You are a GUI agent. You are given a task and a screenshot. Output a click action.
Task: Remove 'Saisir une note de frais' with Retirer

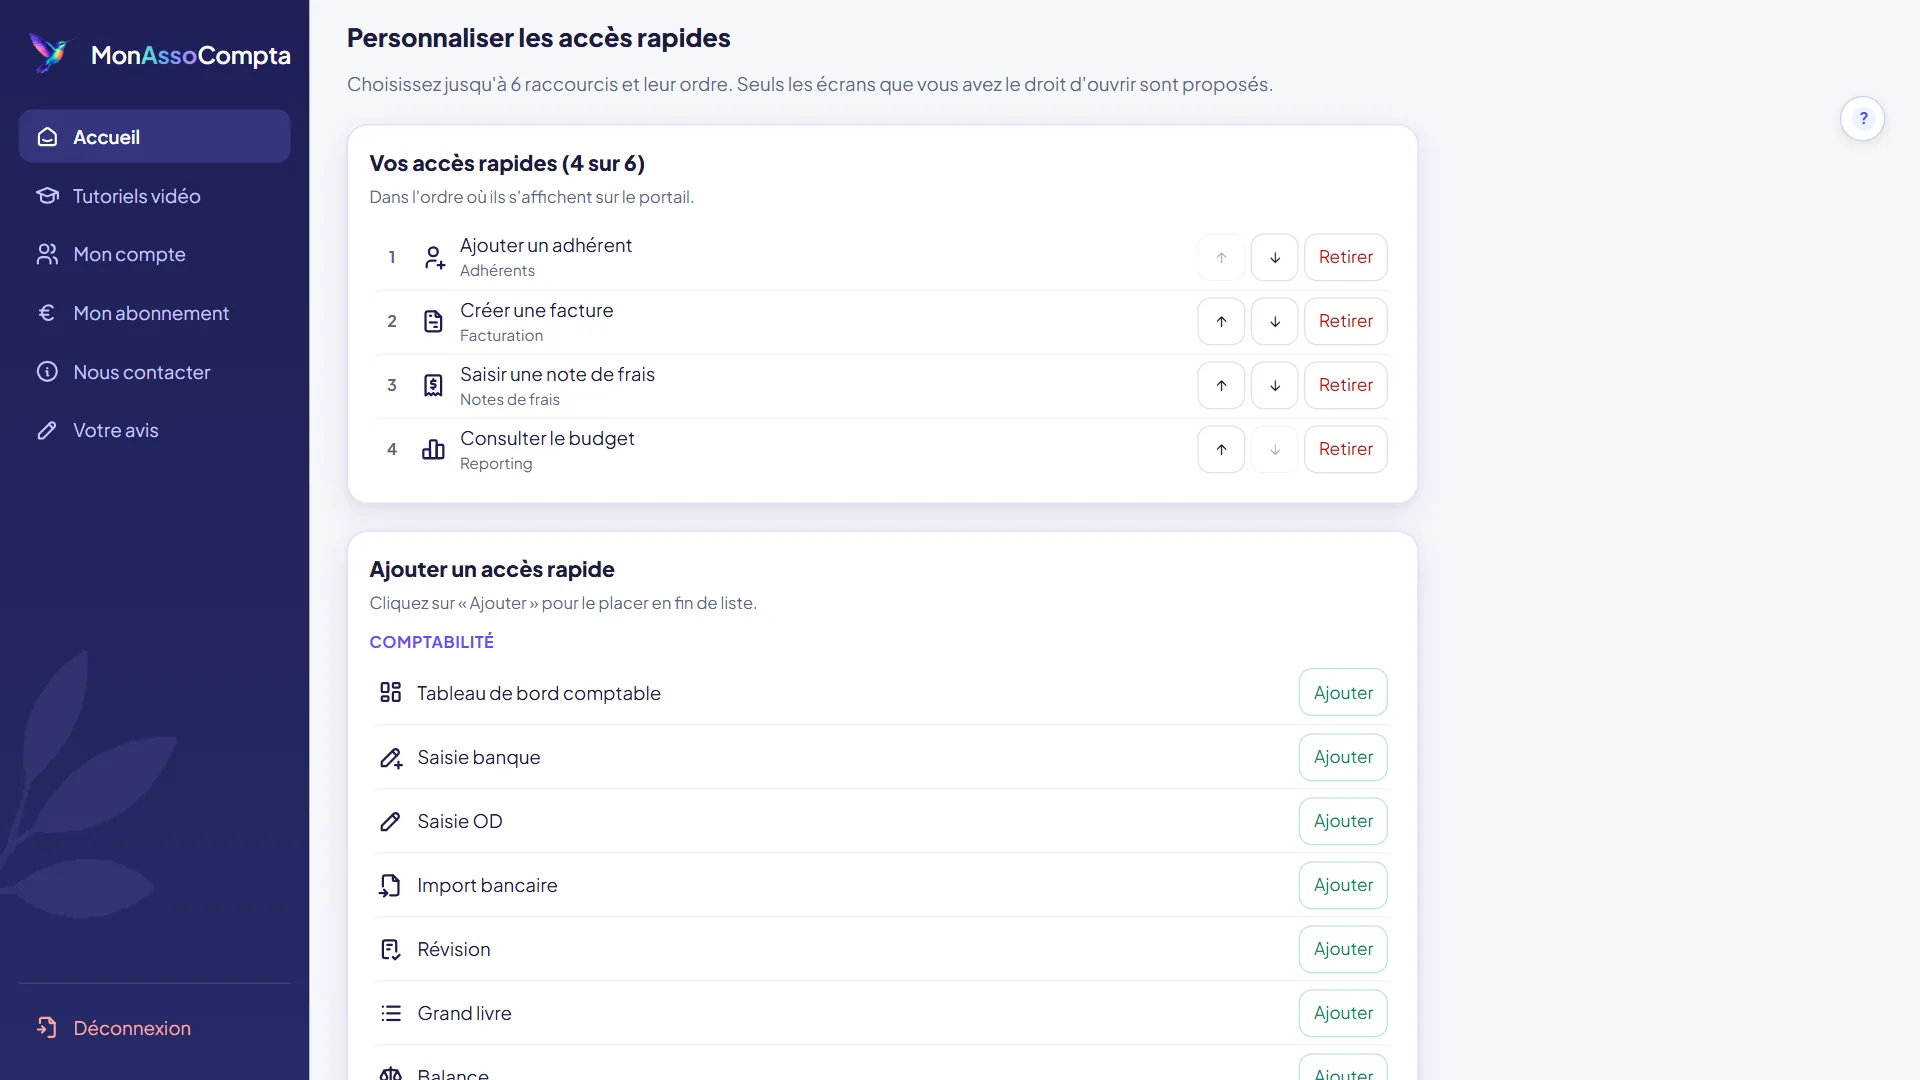pos(1345,385)
